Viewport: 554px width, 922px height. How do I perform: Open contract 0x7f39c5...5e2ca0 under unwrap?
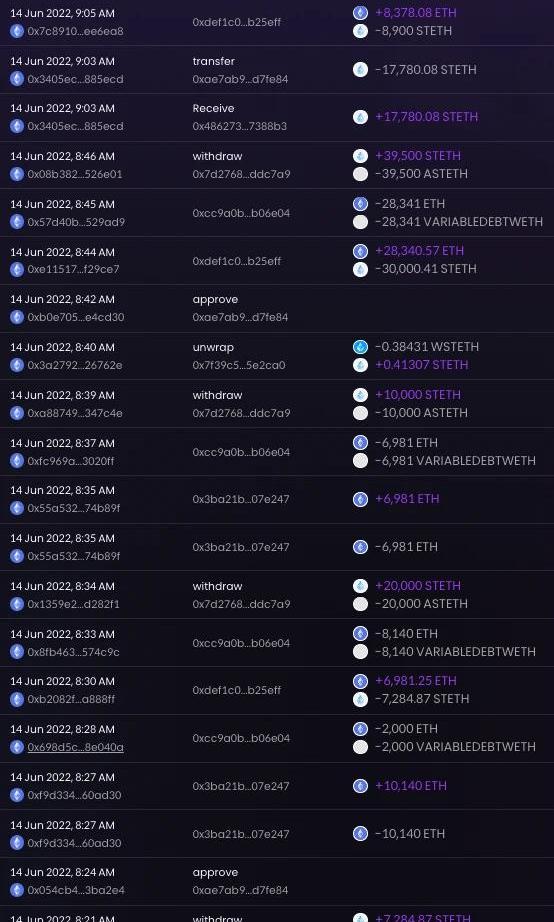click(239, 365)
